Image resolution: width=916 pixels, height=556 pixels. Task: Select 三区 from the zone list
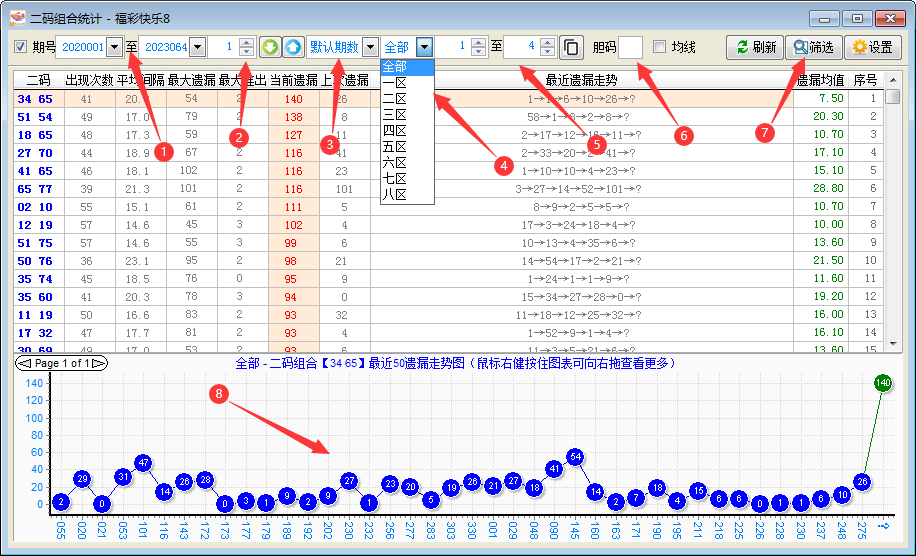tap(395, 115)
